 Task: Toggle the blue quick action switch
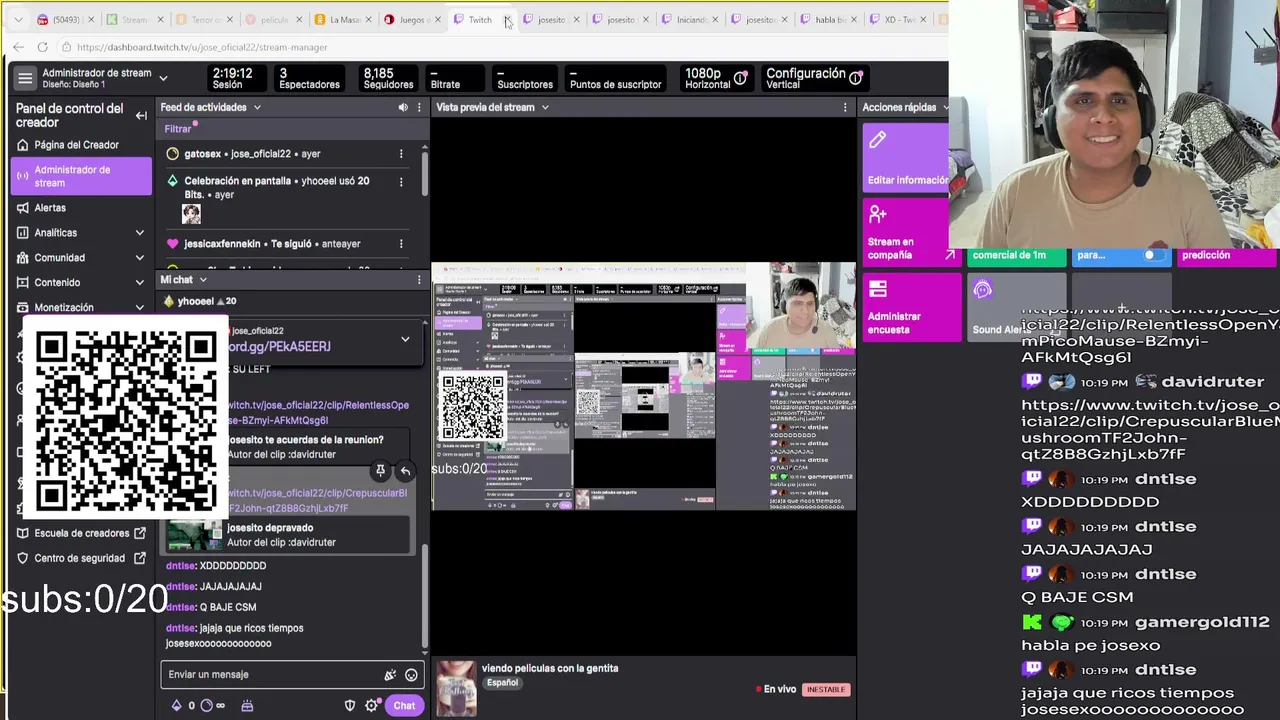[x=1153, y=255]
